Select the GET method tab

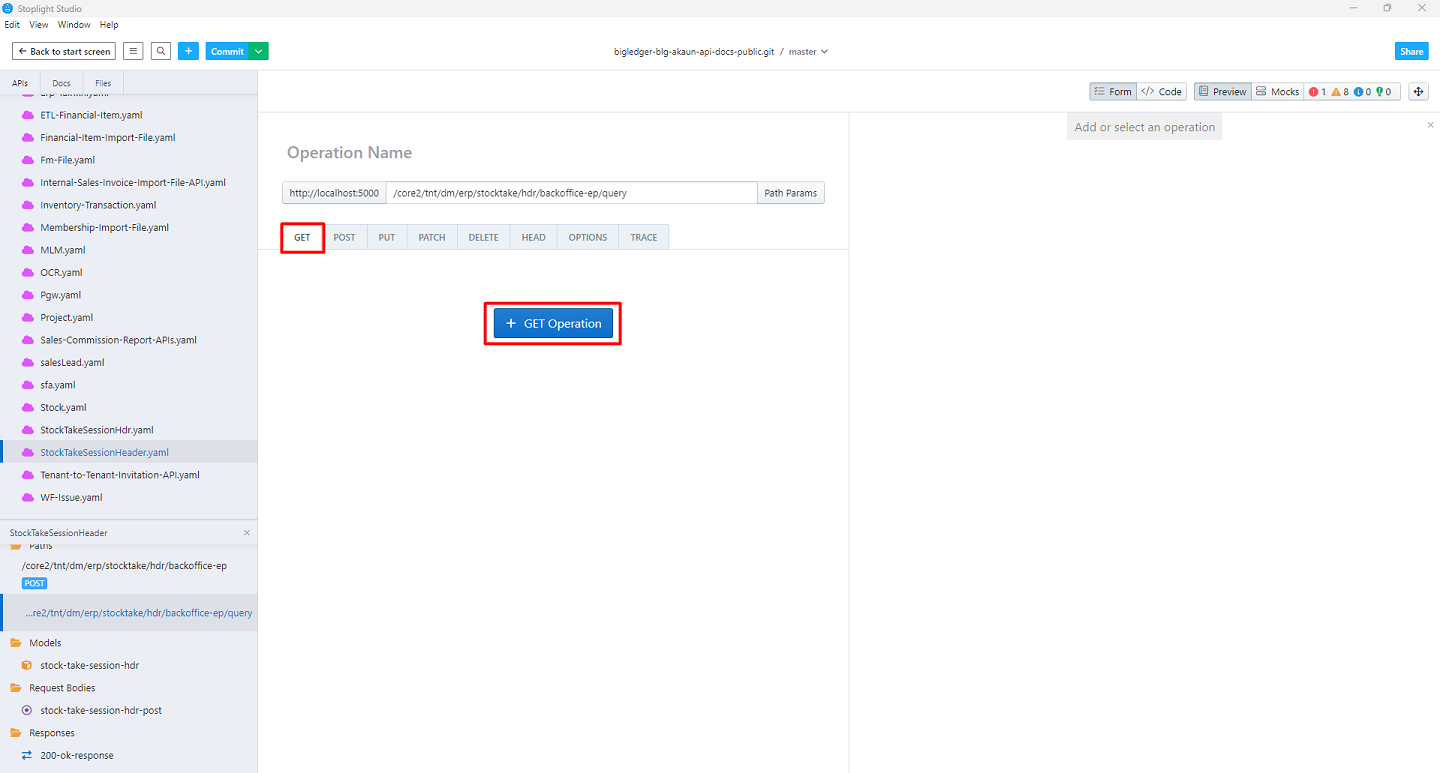click(x=302, y=238)
